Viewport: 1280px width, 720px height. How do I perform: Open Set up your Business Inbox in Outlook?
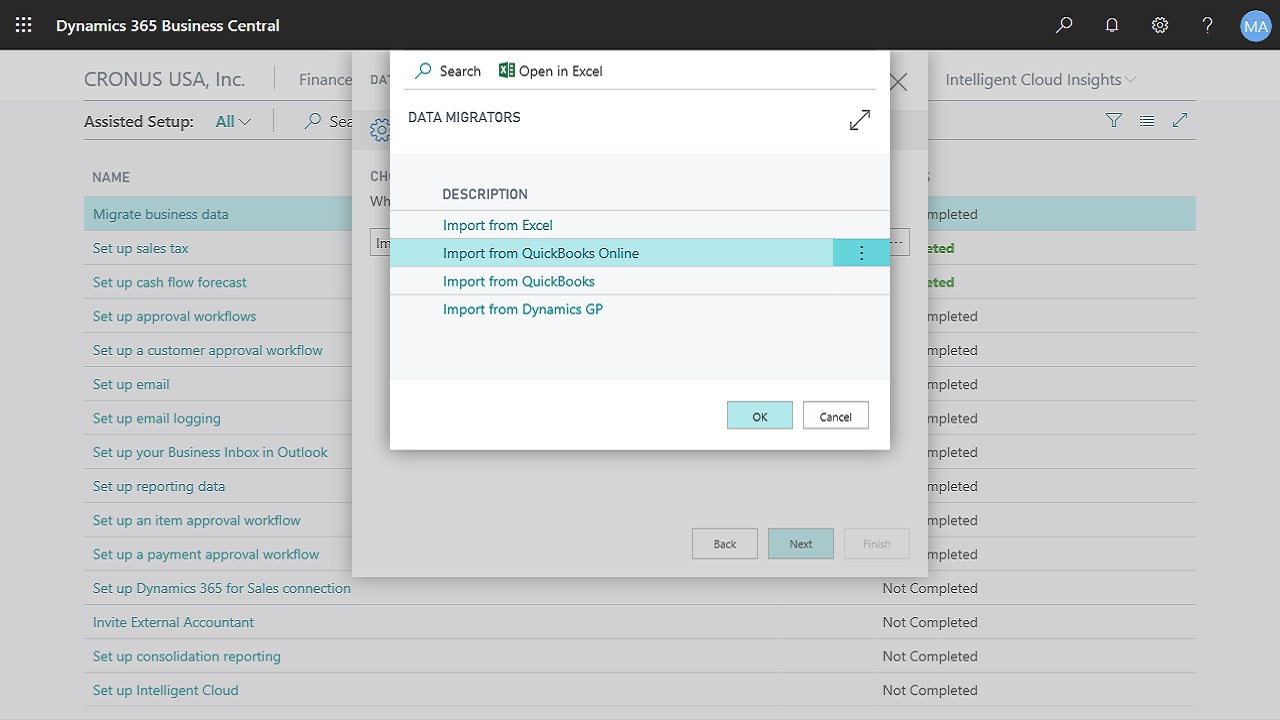(210, 452)
